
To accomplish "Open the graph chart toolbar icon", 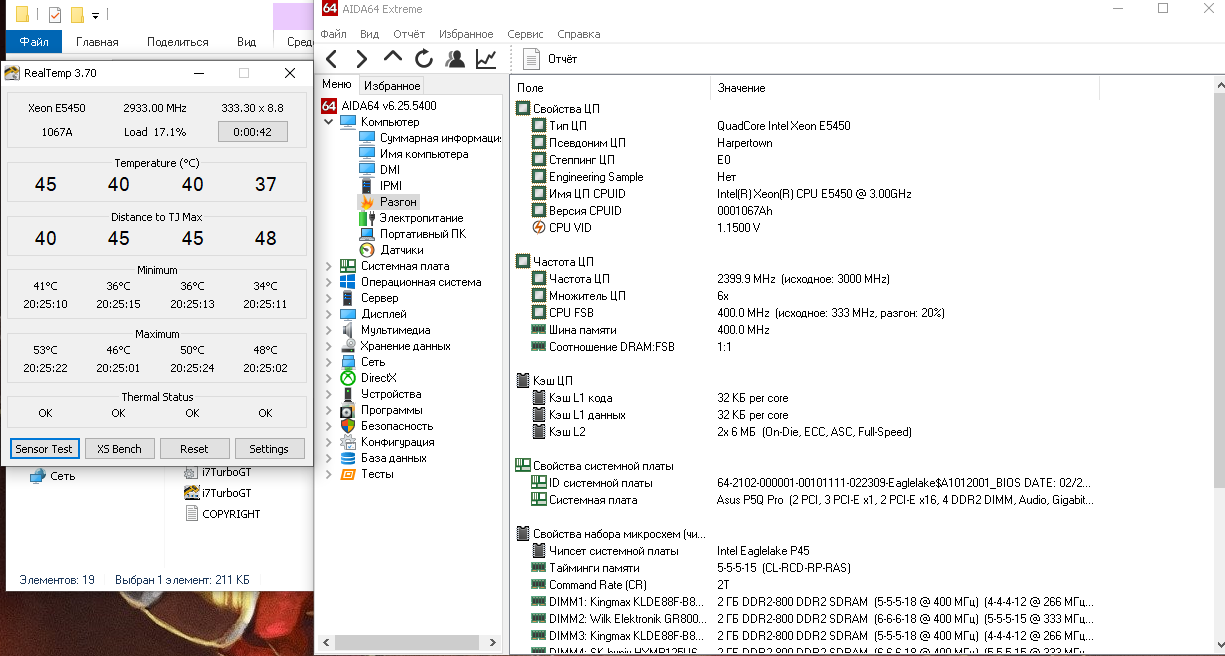I will click(x=486, y=59).
